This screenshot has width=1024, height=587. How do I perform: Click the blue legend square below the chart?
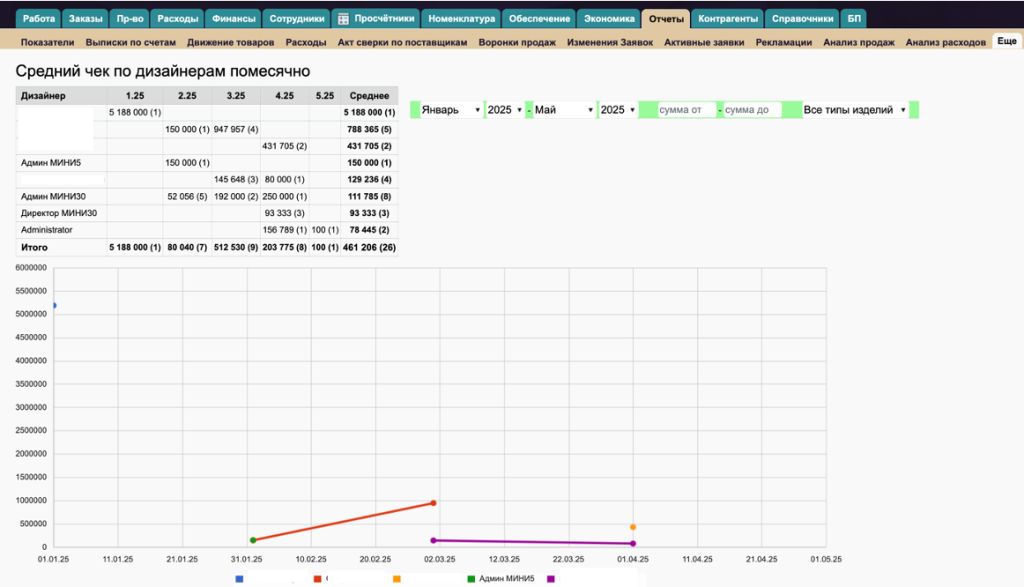click(239, 578)
